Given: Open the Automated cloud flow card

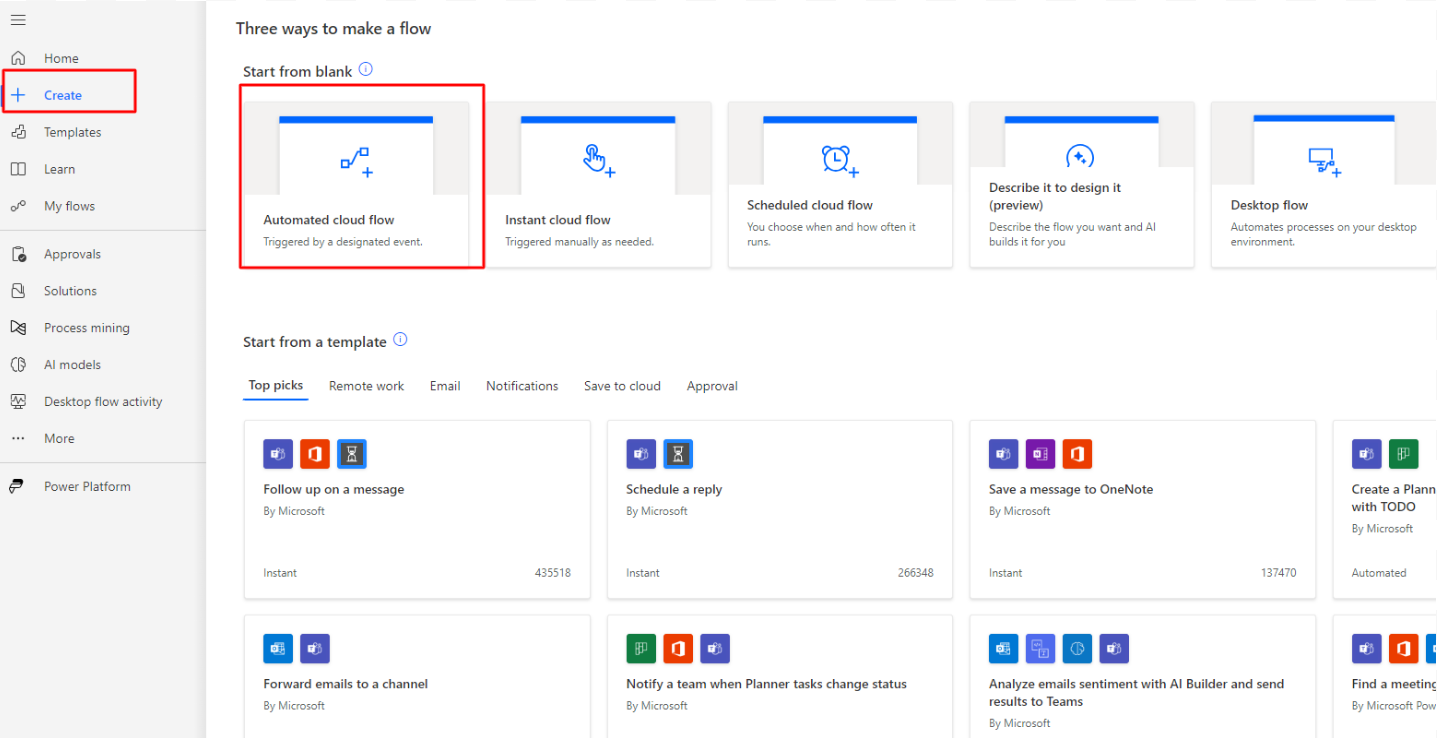Looking at the screenshot, I should 361,178.
